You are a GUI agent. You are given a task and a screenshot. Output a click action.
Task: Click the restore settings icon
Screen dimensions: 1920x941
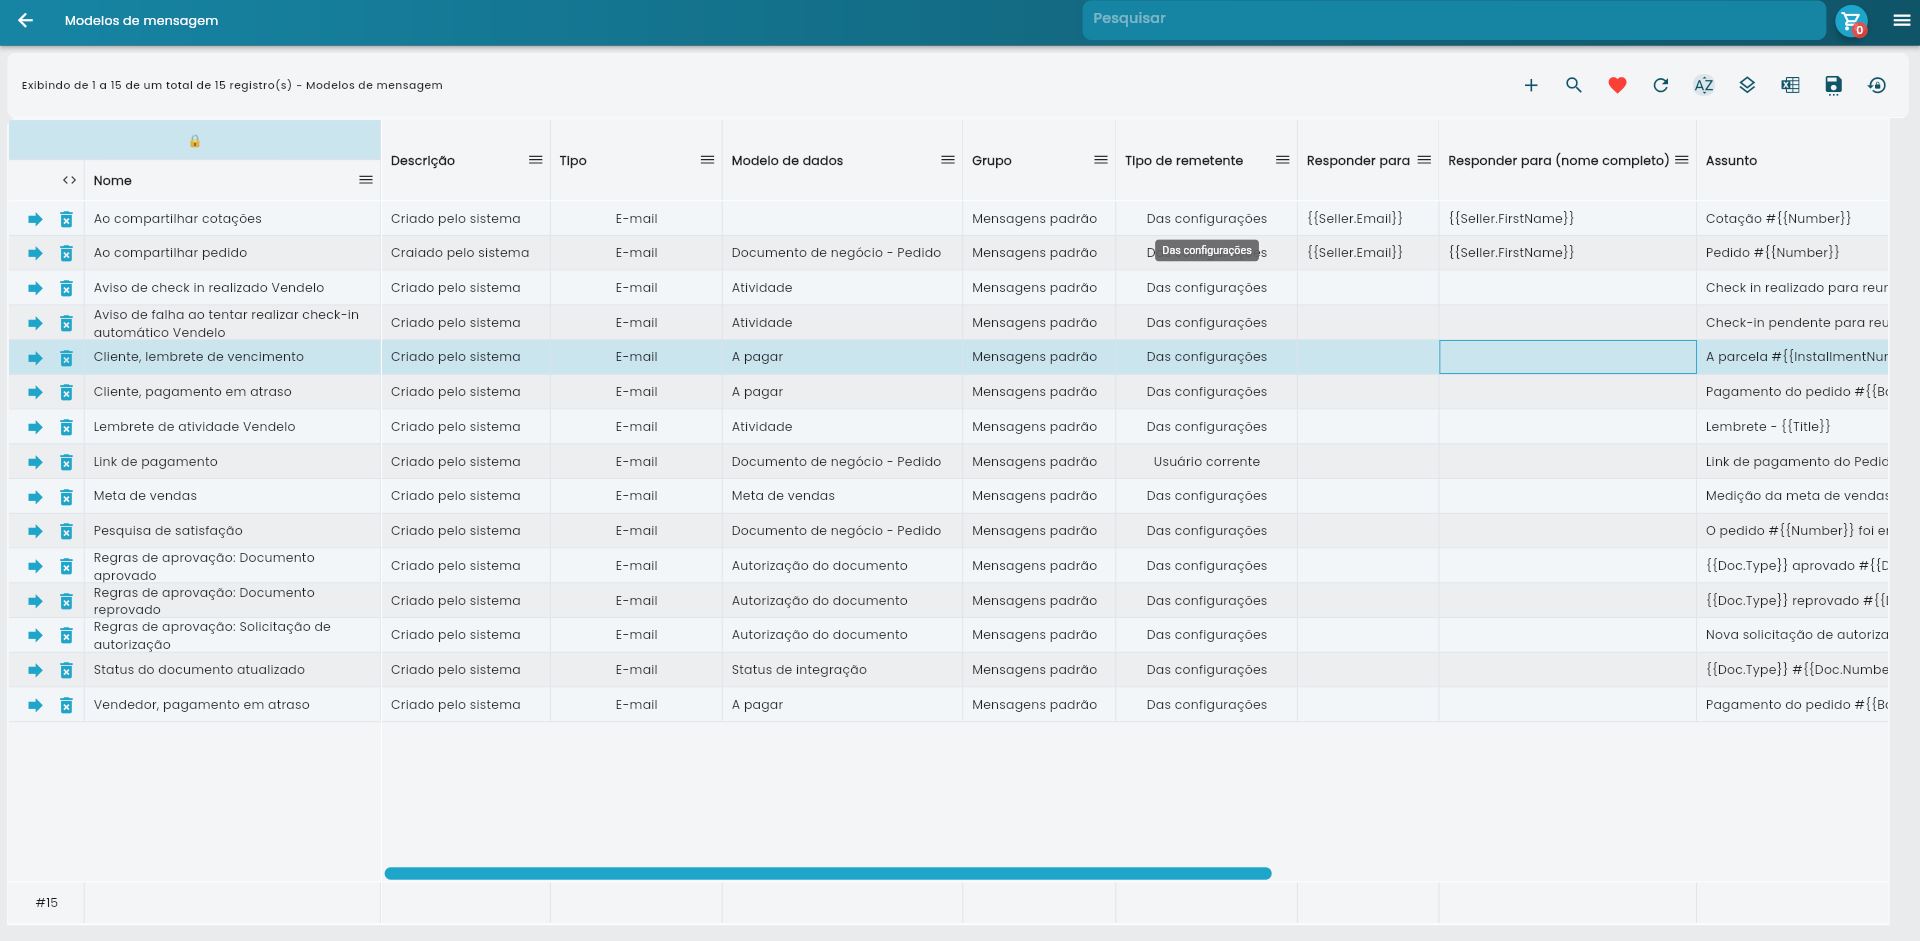pos(1876,85)
